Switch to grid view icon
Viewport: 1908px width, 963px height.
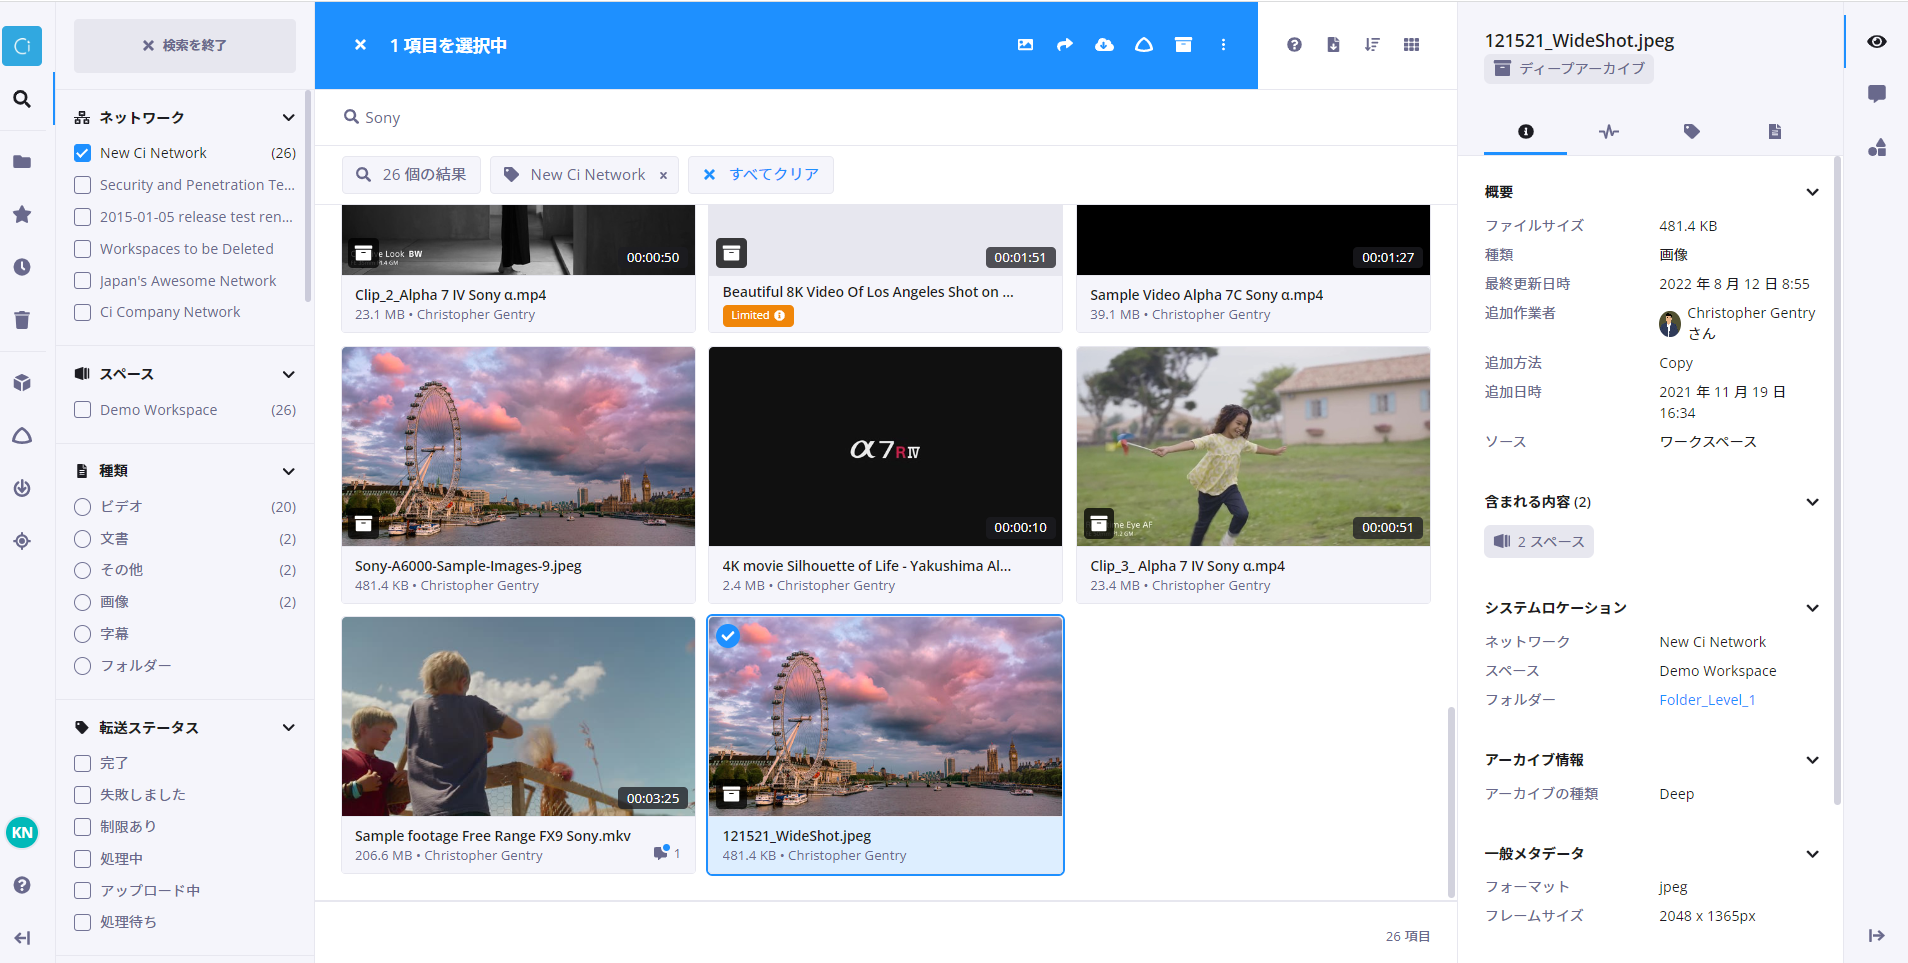tap(1411, 45)
